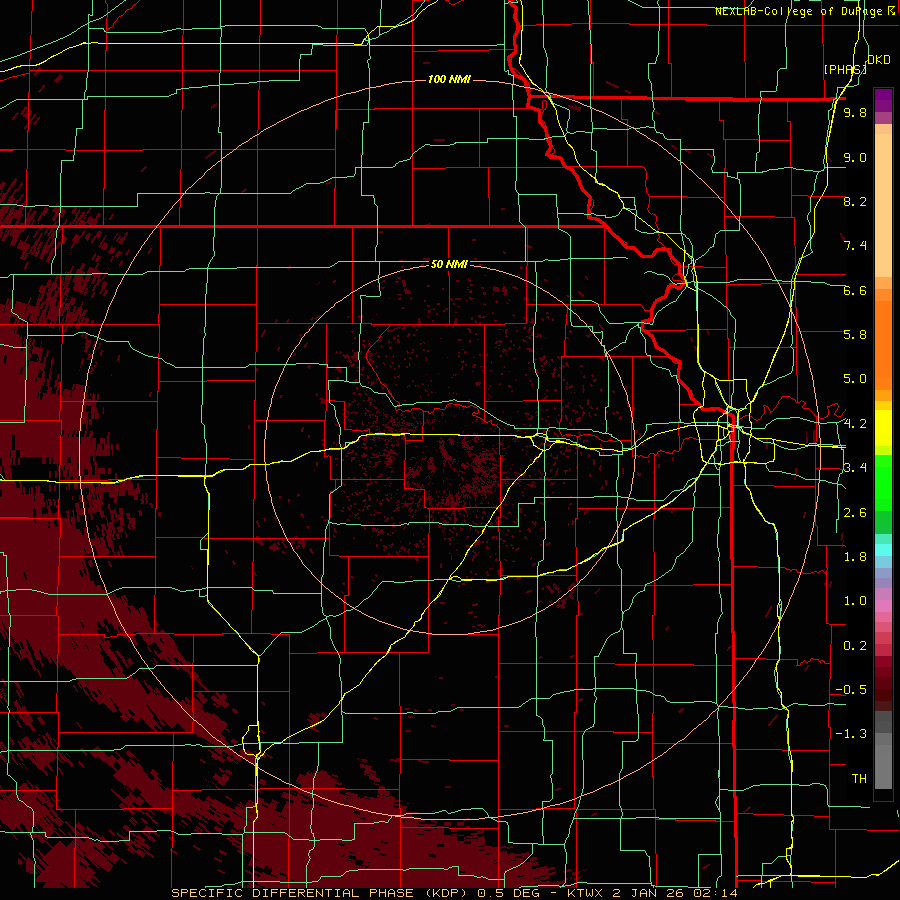The width and height of the screenshot is (900, 900).
Task: Click the 9.0 value on the color scale
Action: [x=855, y=157]
